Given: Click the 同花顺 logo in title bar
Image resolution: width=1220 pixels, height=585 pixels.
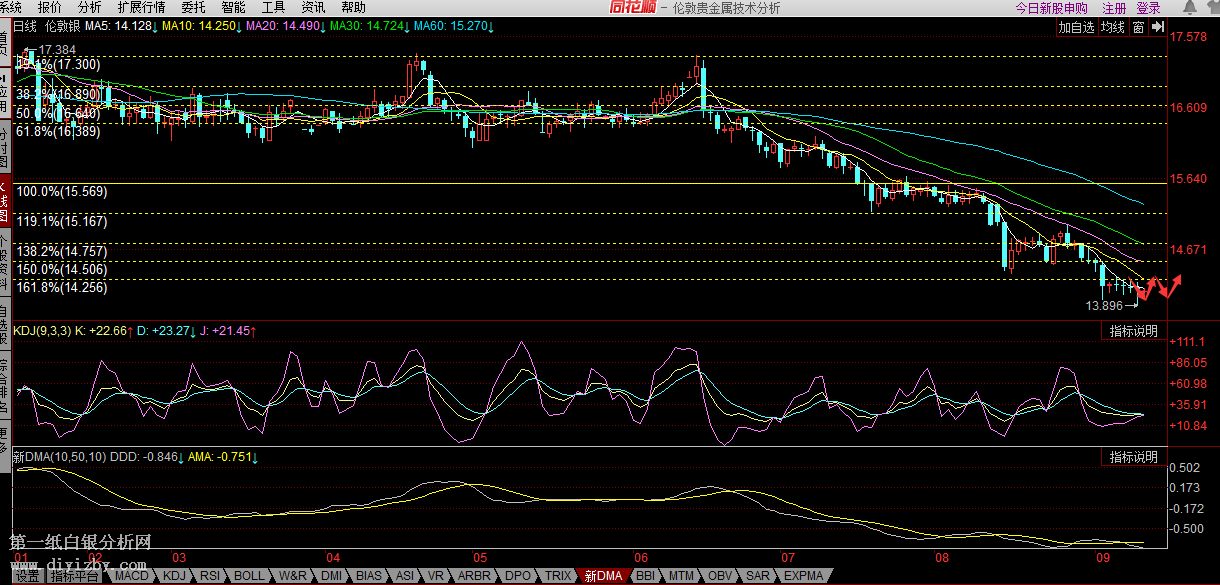Looking at the screenshot, I should pos(635,8).
